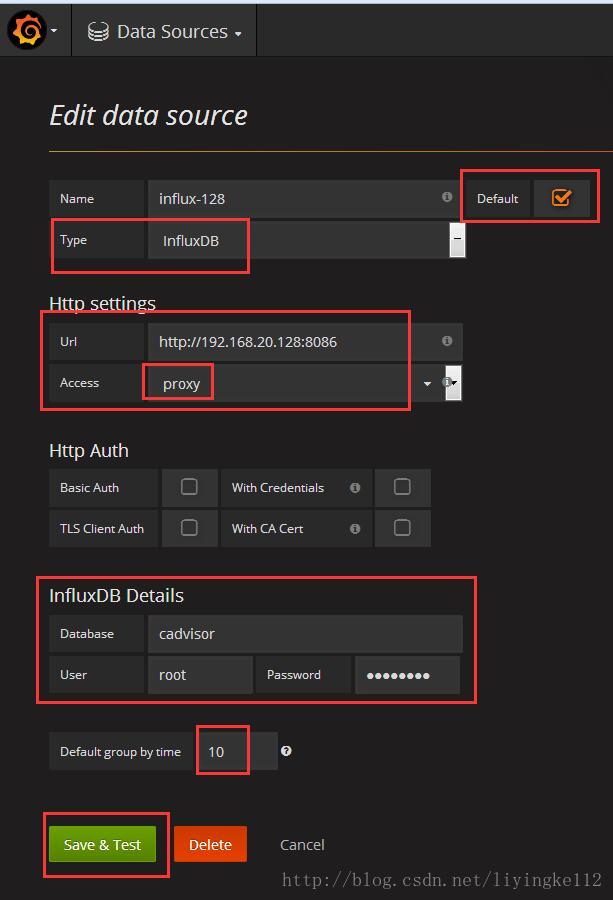613x900 pixels.
Task: Open the Grafana logo main menu
Action: pyautogui.click(x=26, y=30)
